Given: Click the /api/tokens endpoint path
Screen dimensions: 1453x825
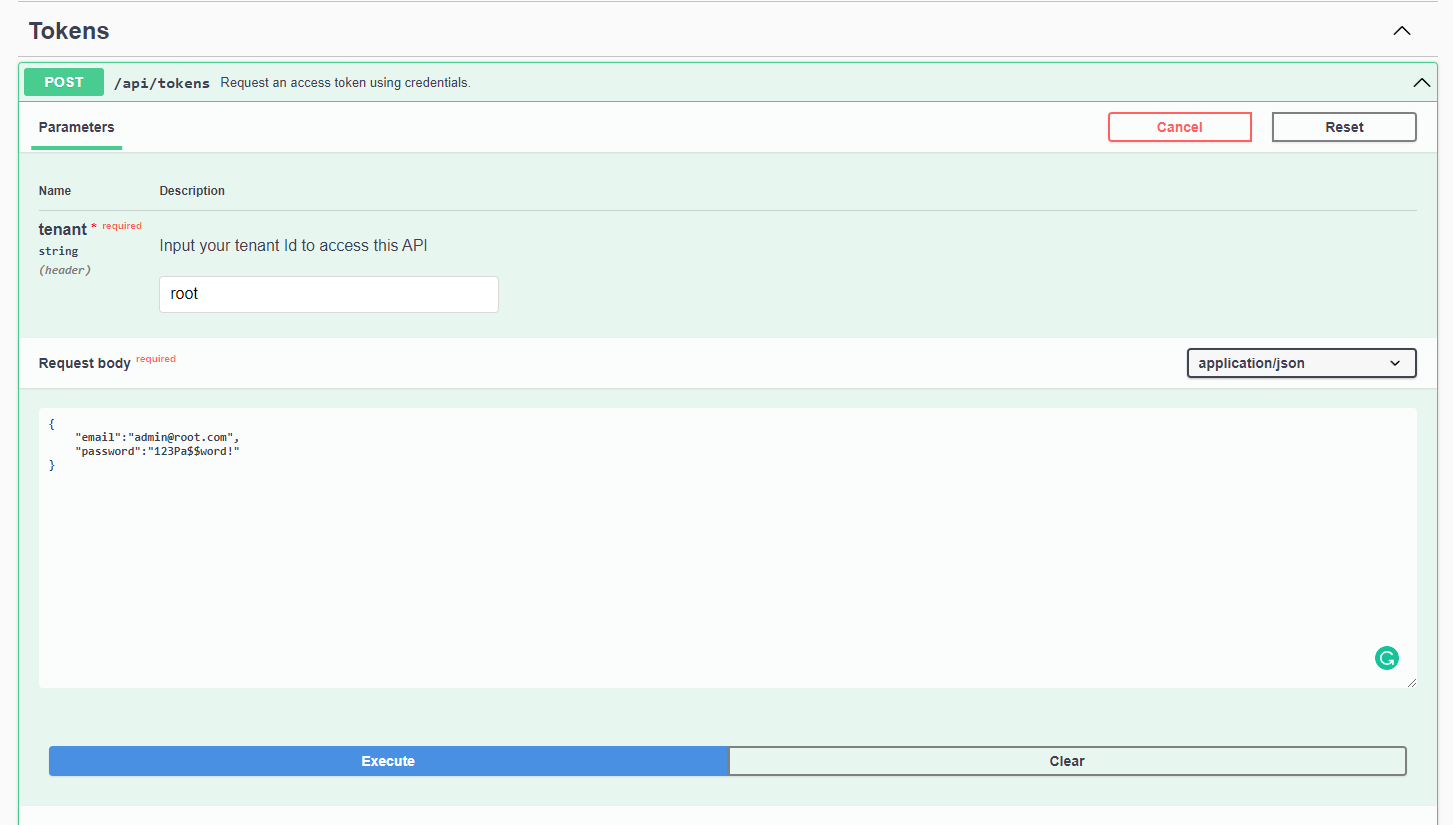Looking at the screenshot, I should click(161, 83).
